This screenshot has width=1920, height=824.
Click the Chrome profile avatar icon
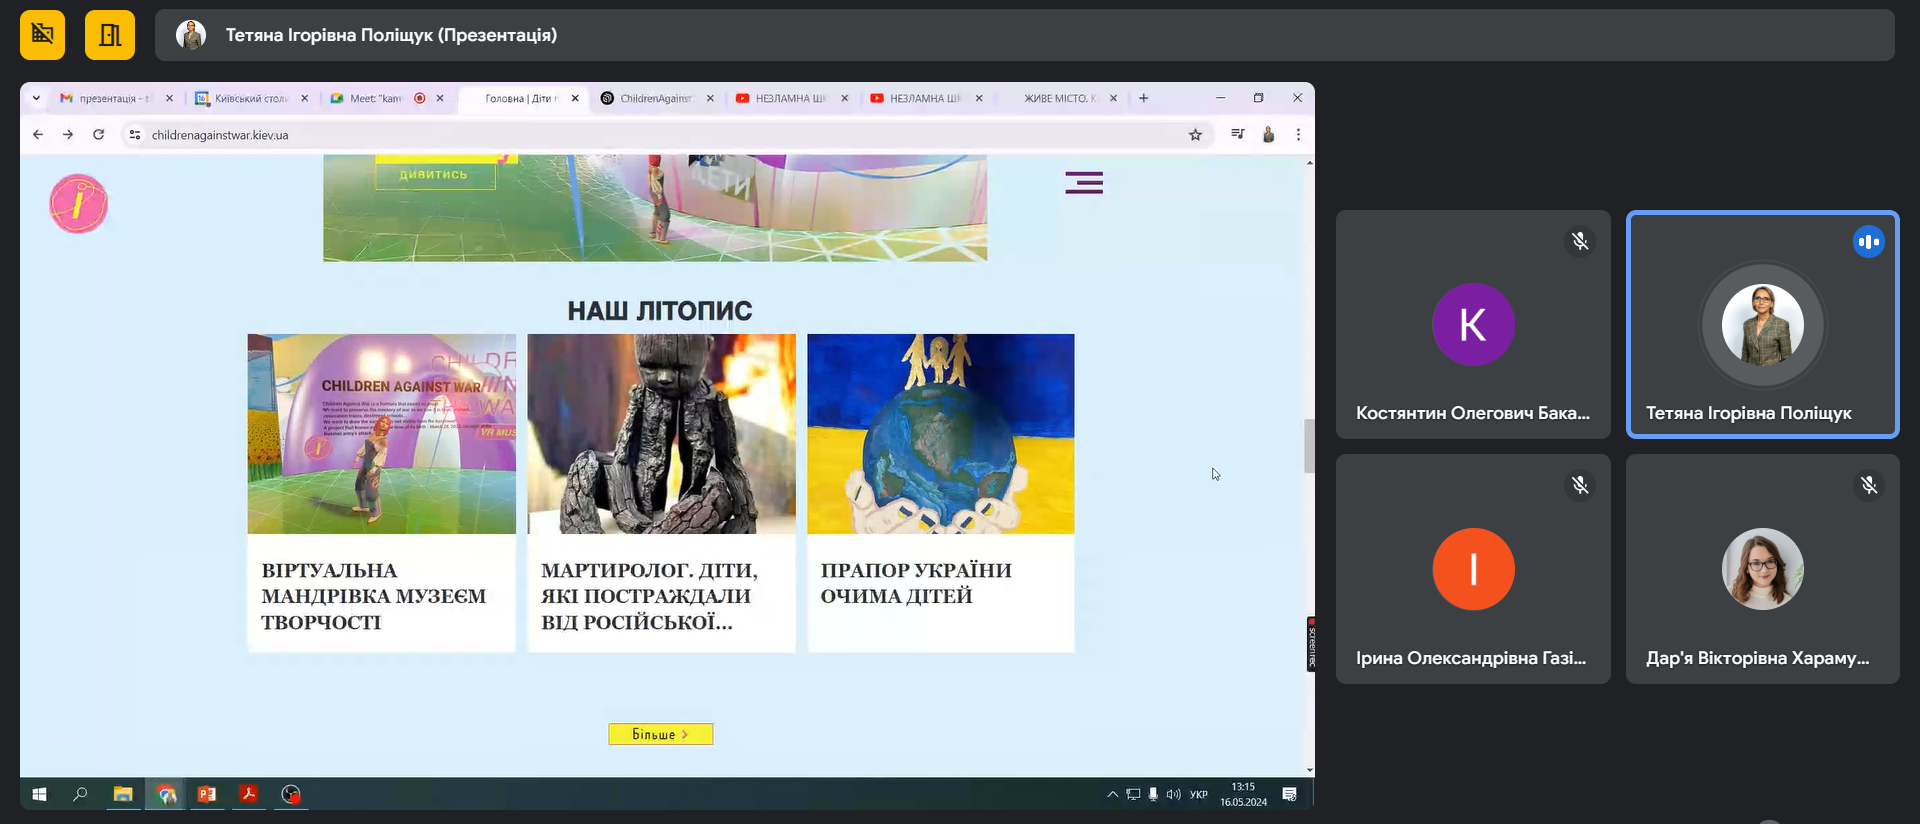point(1268,135)
